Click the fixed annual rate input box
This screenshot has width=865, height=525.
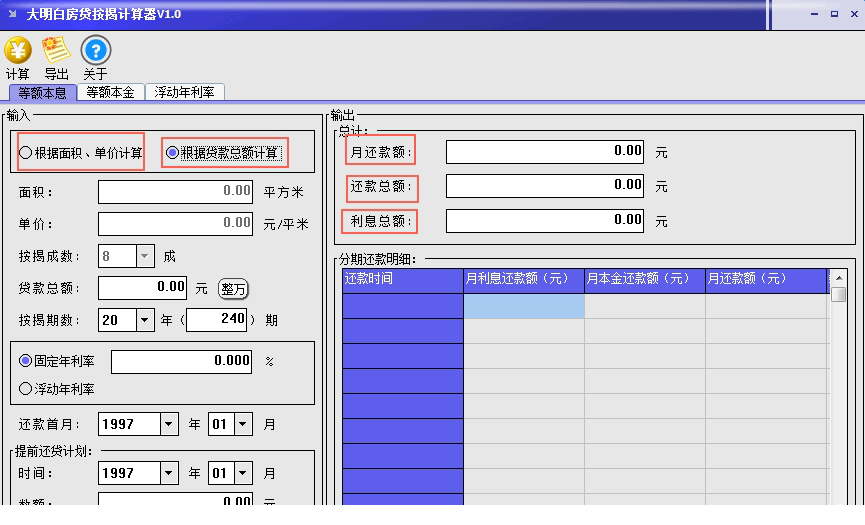coord(181,361)
